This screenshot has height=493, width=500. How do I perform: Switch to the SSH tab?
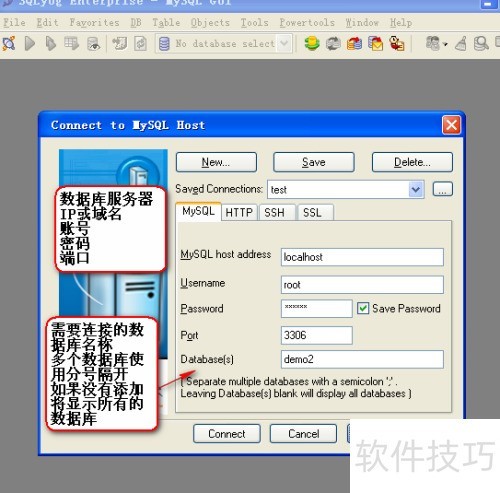[277, 212]
